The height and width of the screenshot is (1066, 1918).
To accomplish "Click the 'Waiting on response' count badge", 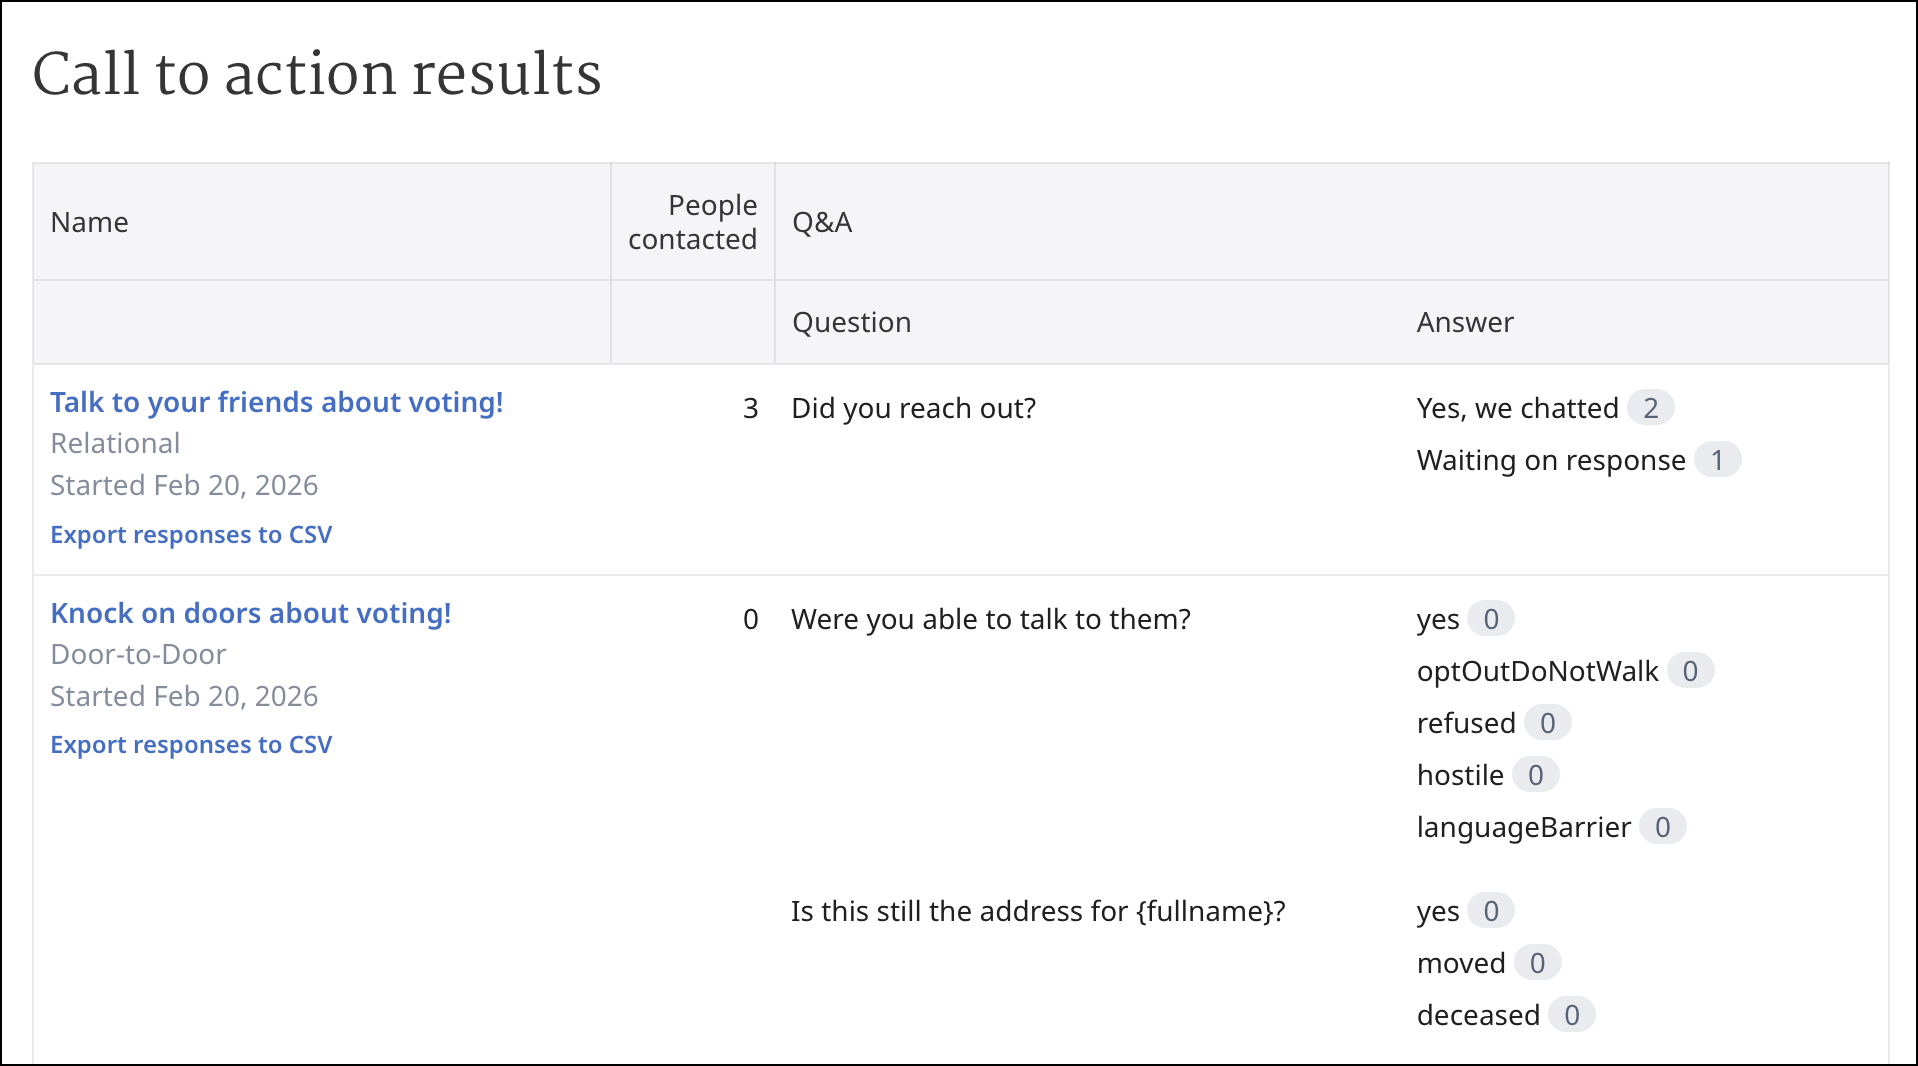I will pyautogui.click(x=1717, y=460).
